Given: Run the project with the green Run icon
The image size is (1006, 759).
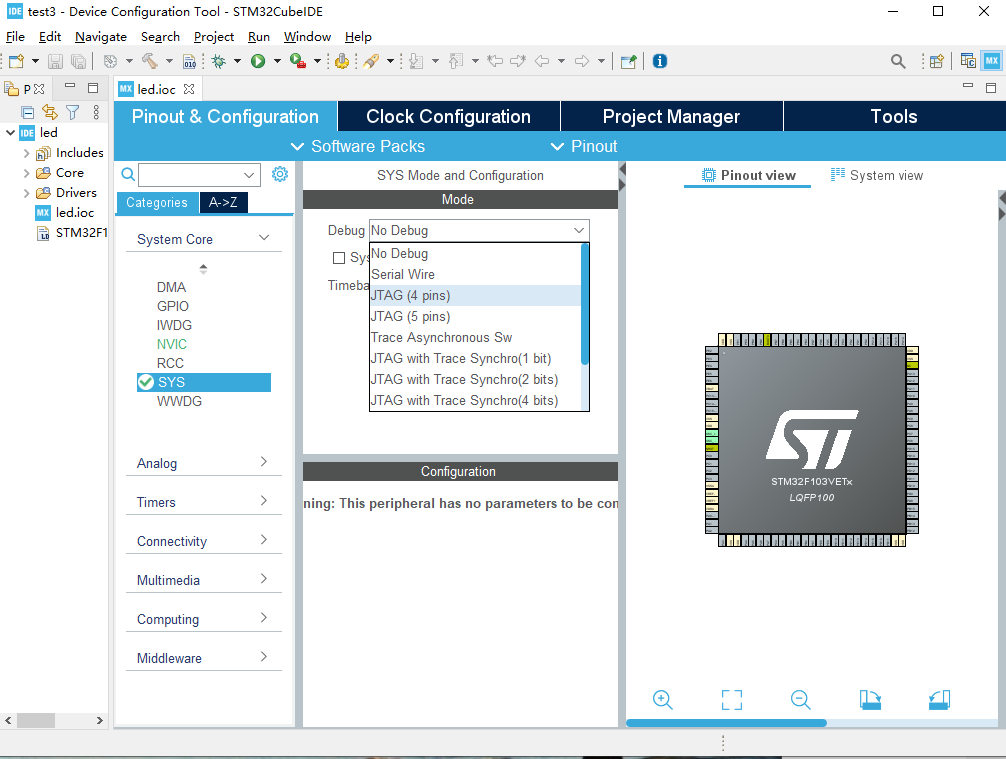Looking at the screenshot, I should coord(260,60).
